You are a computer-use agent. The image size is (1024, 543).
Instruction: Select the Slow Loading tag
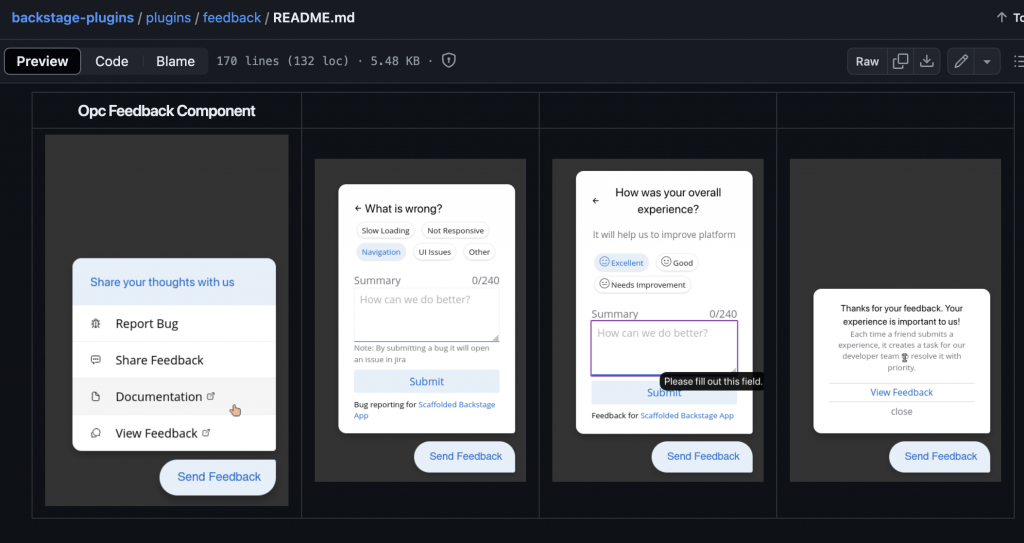[x=385, y=231]
